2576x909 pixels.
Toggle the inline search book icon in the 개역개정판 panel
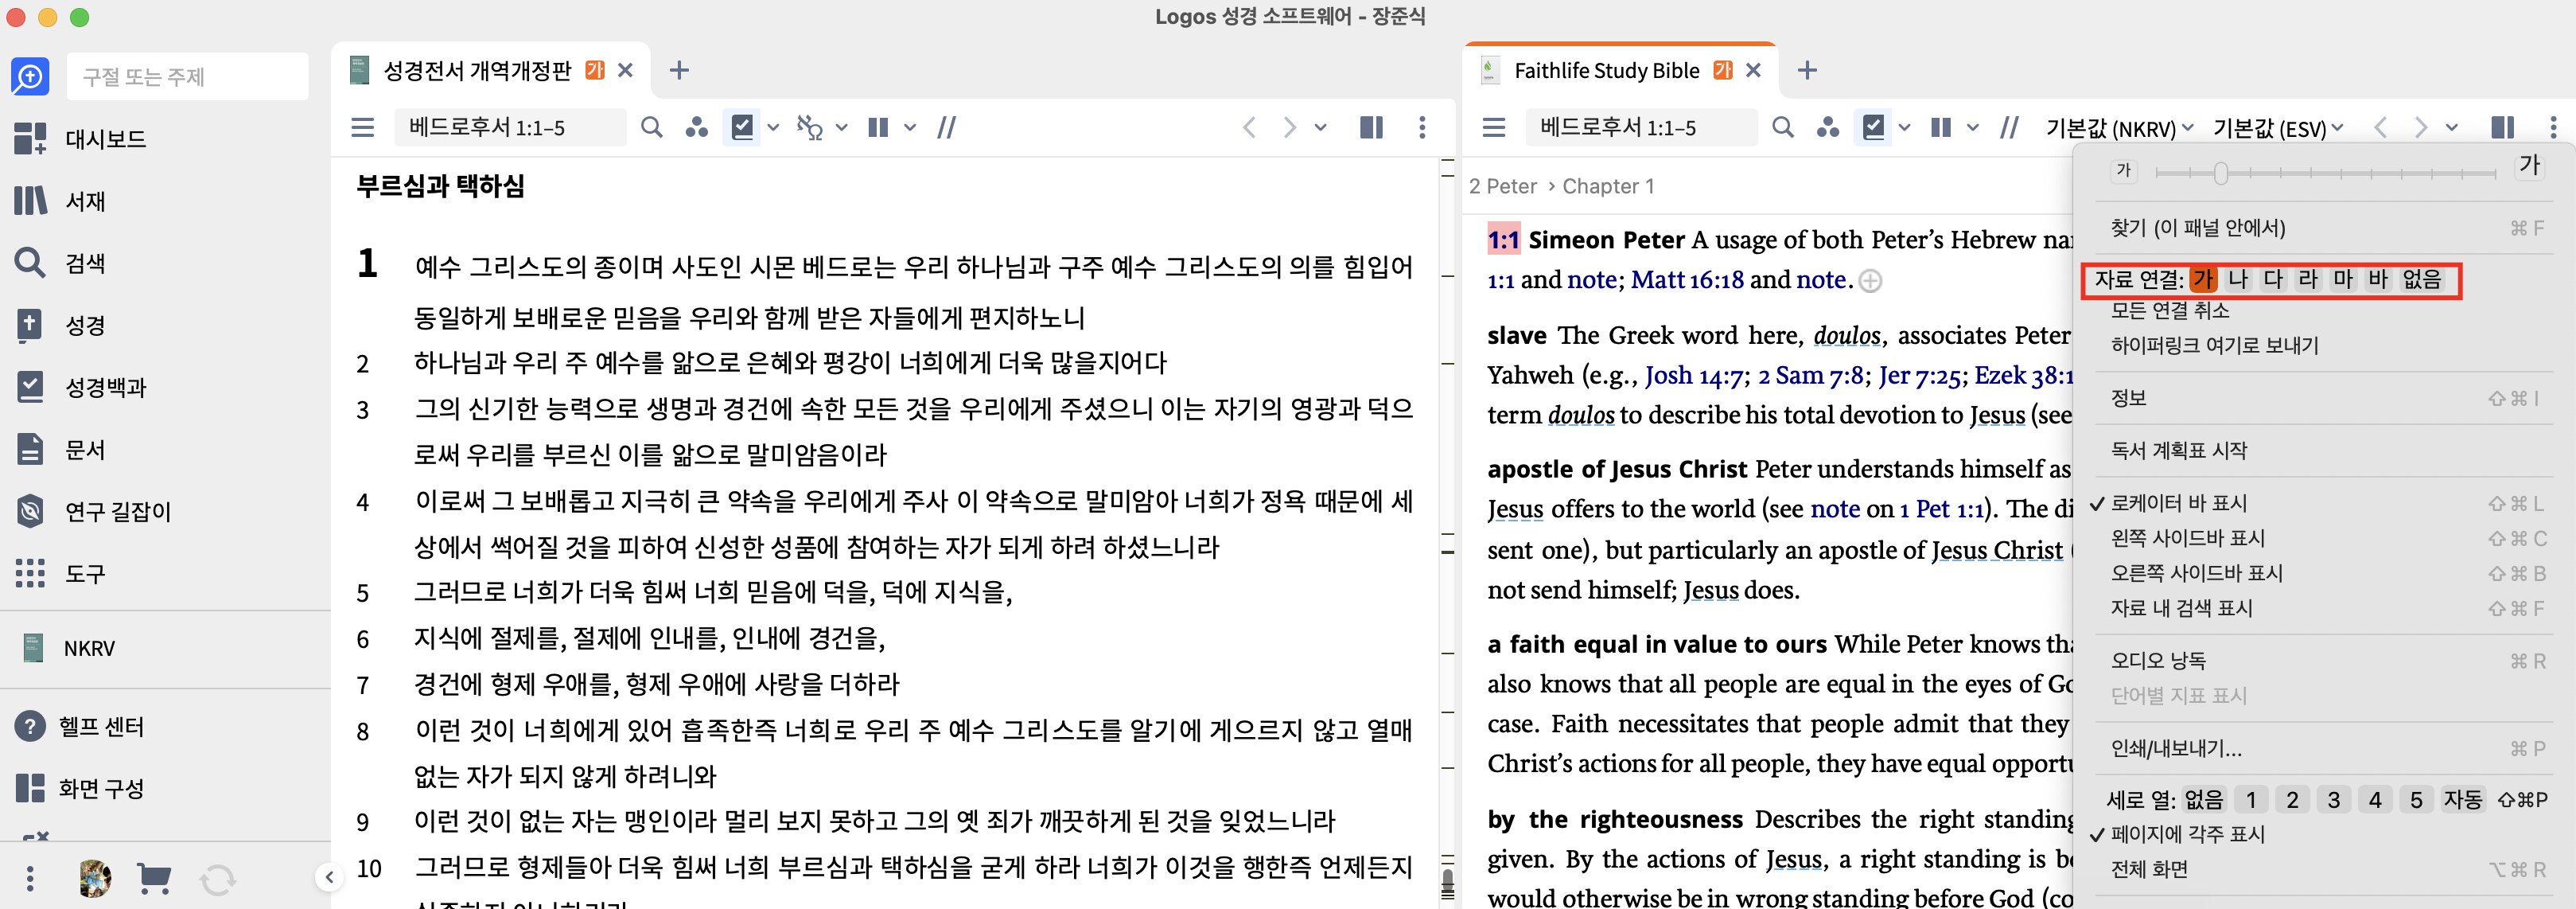(x=743, y=127)
